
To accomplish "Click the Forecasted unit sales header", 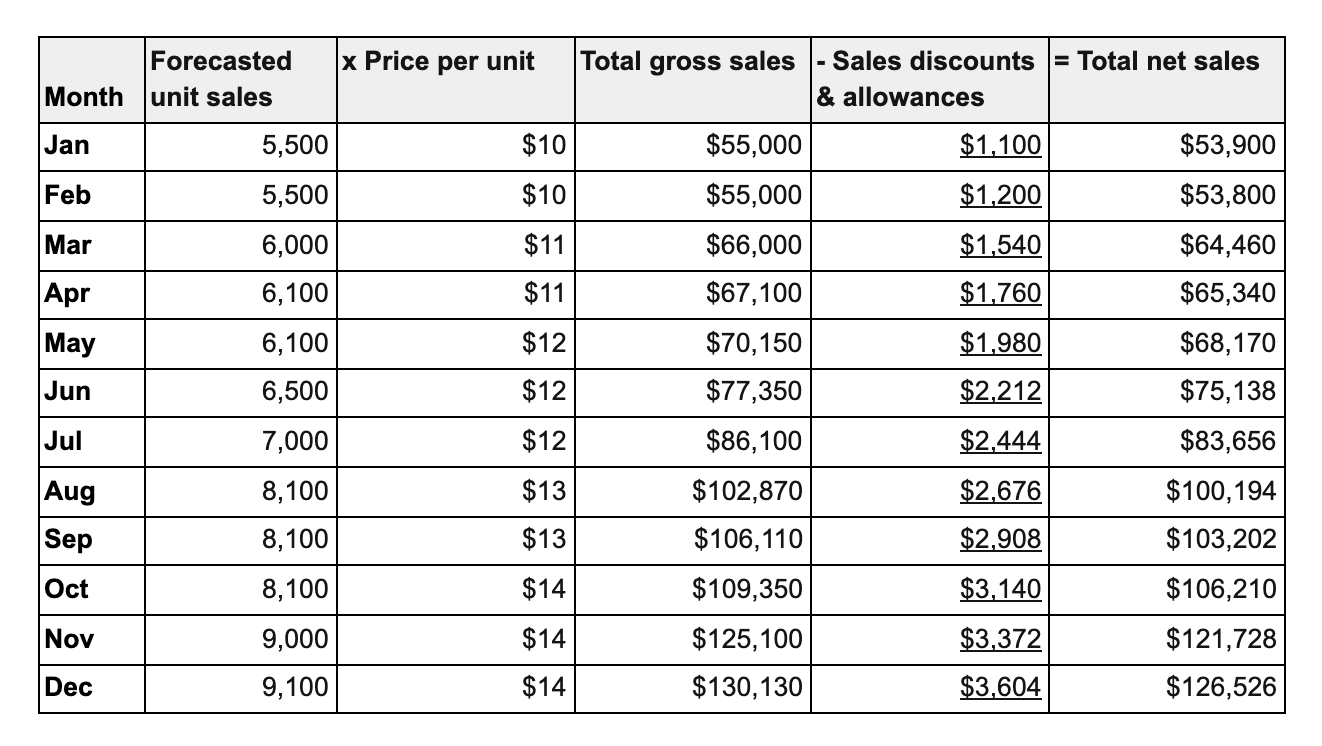I will pos(221,79).
